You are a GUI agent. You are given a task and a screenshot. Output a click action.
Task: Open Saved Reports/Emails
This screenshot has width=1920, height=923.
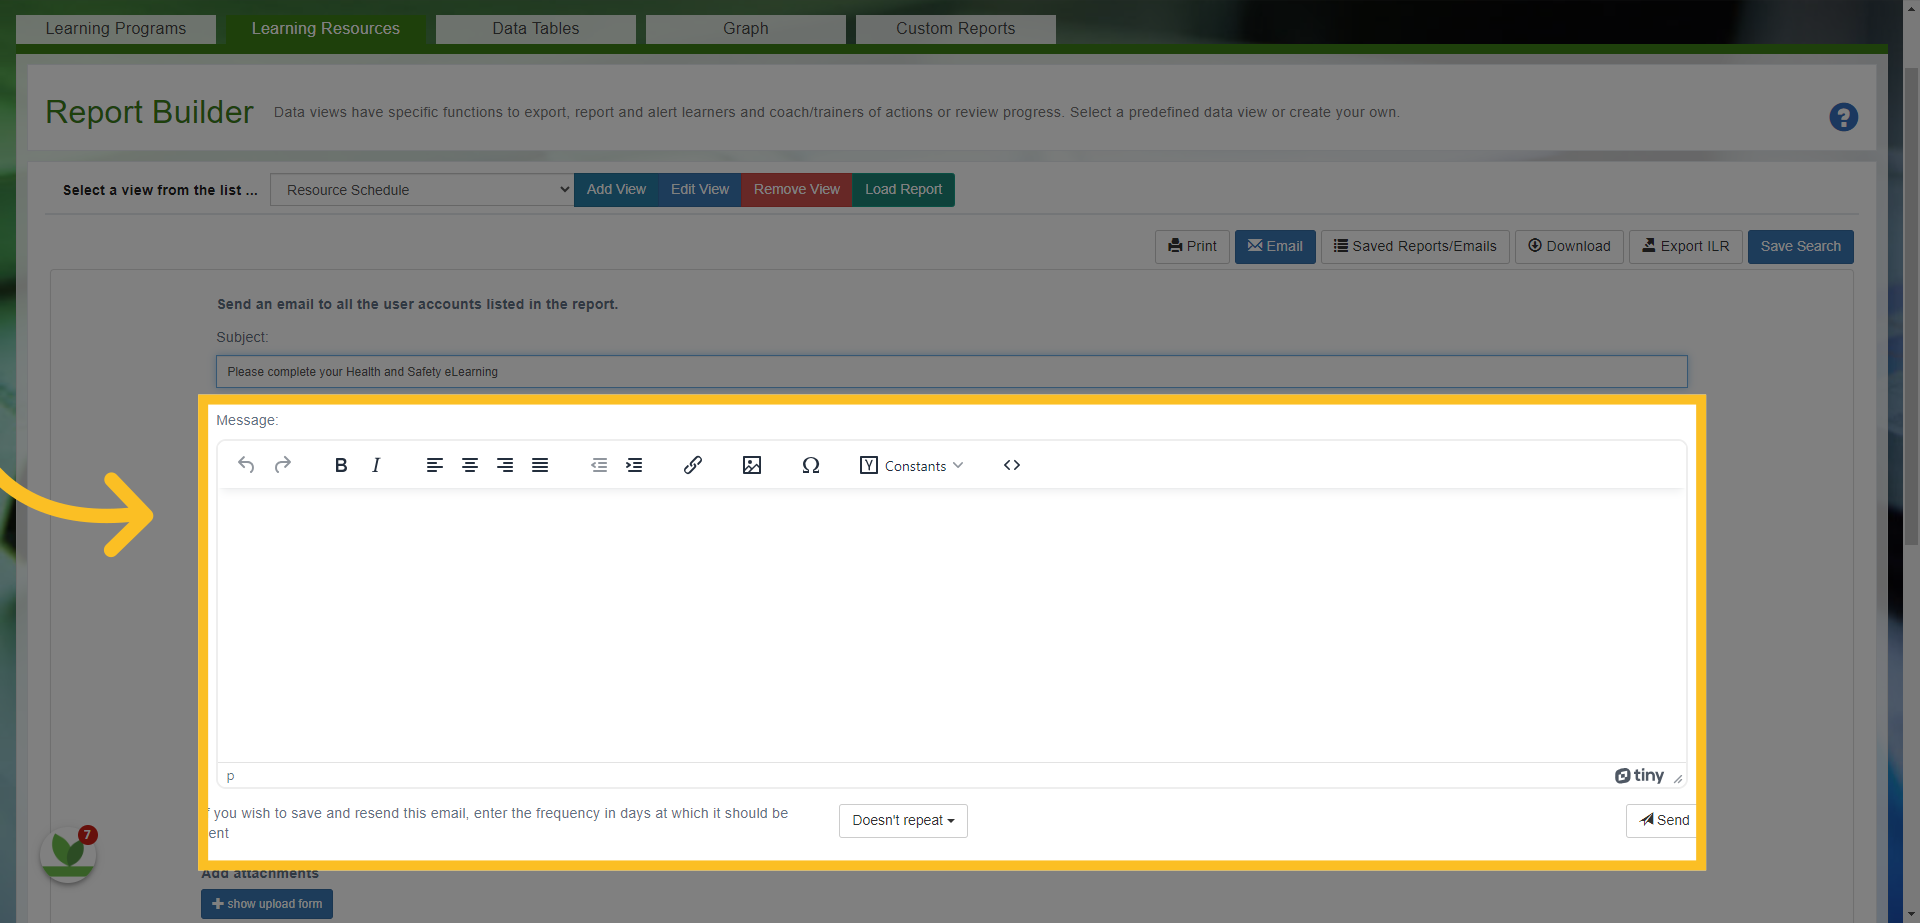tap(1415, 247)
